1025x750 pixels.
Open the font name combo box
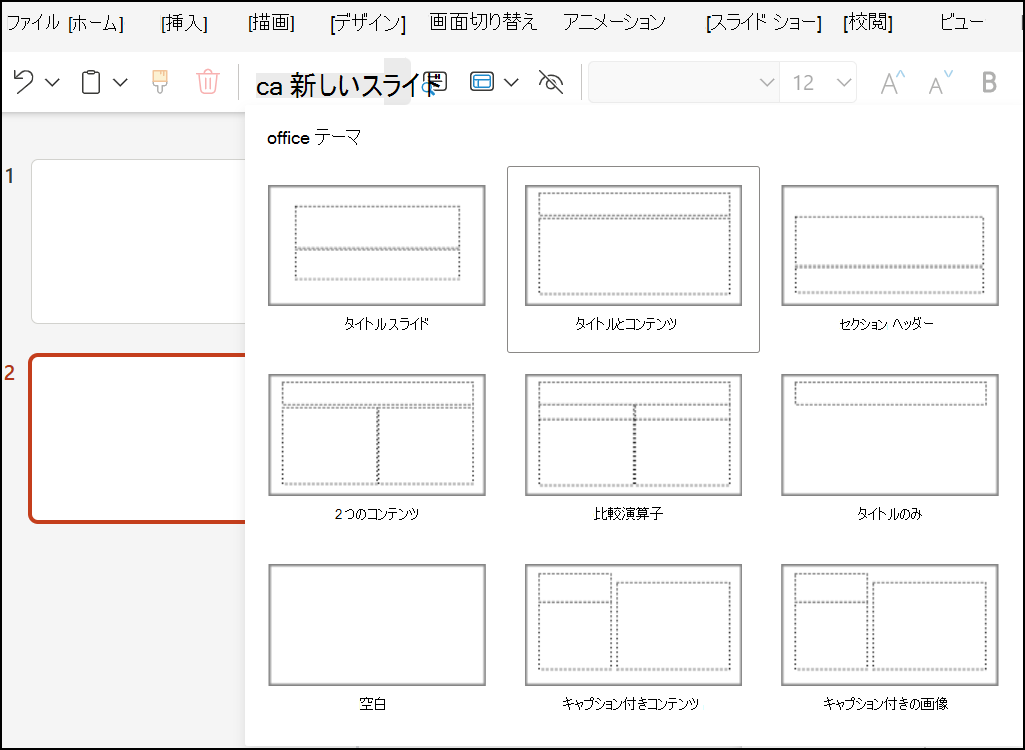[x=684, y=82]
